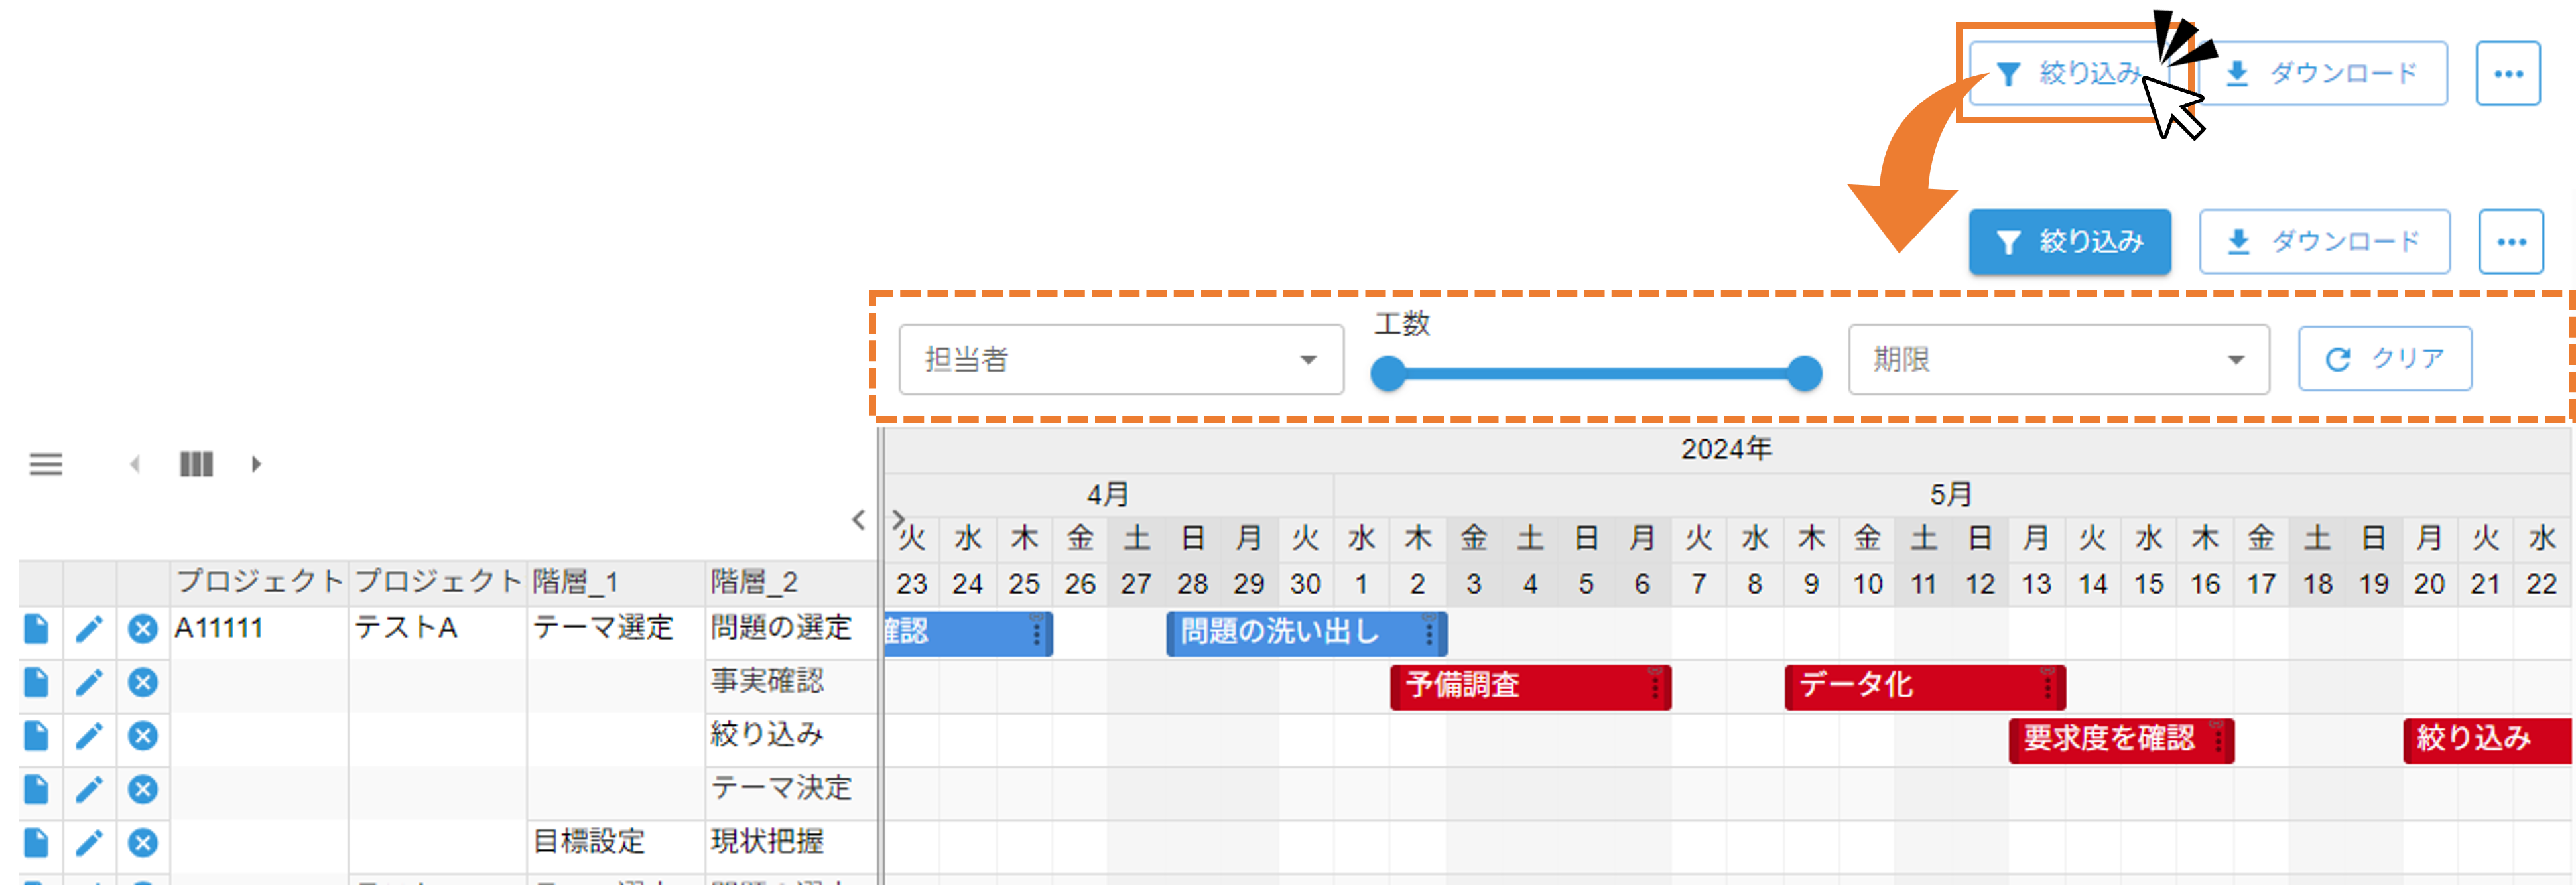Click the 階層_1 column header
The width and height of the screenshot is (2576, 885).
(x=616, y=582)
